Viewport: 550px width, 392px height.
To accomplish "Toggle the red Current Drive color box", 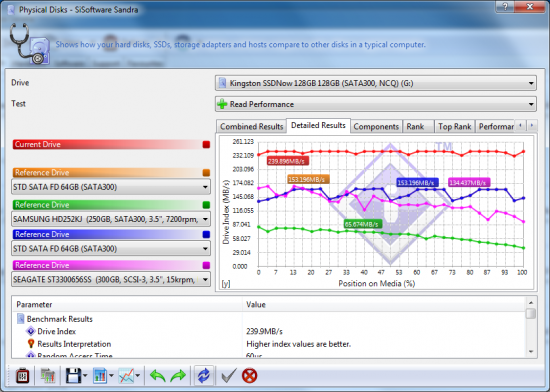I will pos(206,144).
